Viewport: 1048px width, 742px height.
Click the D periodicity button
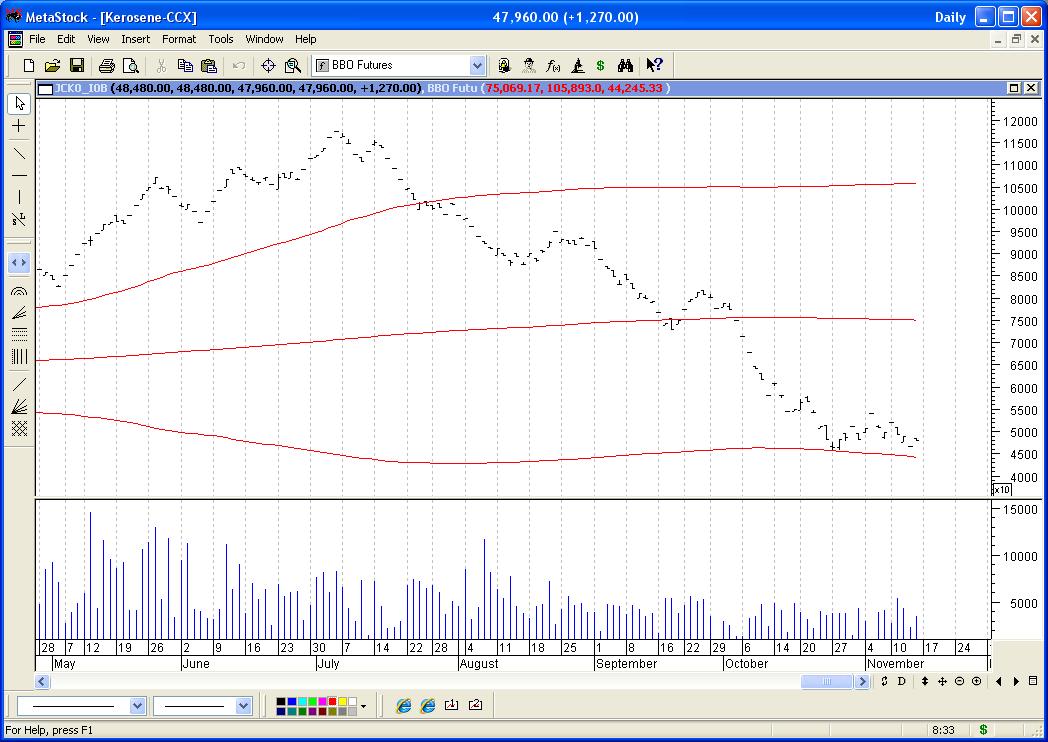(901, 682)
